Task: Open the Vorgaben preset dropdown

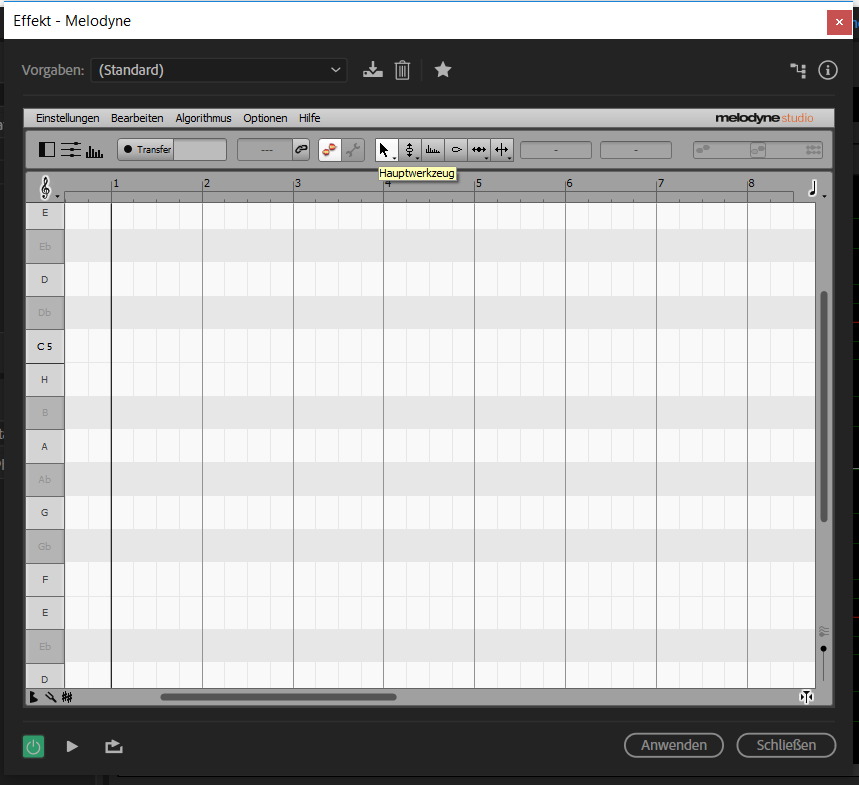Action: 219,70
